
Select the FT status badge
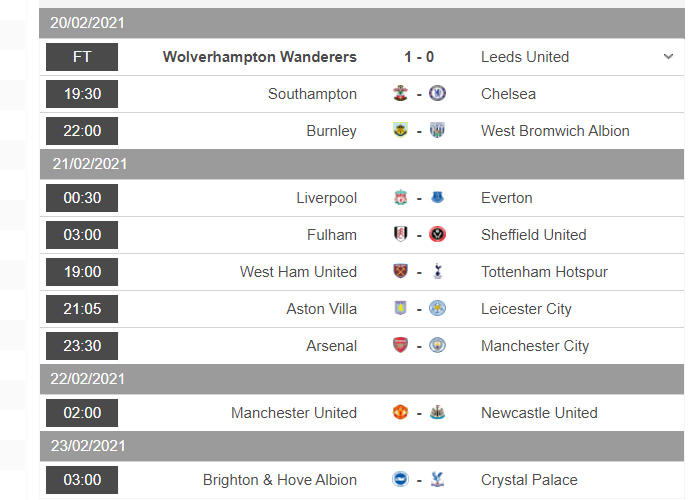(82, 57)
